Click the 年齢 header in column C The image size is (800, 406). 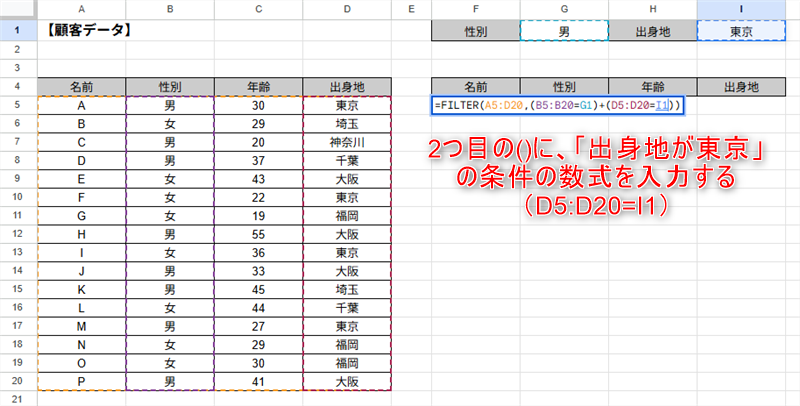point(258,86)
